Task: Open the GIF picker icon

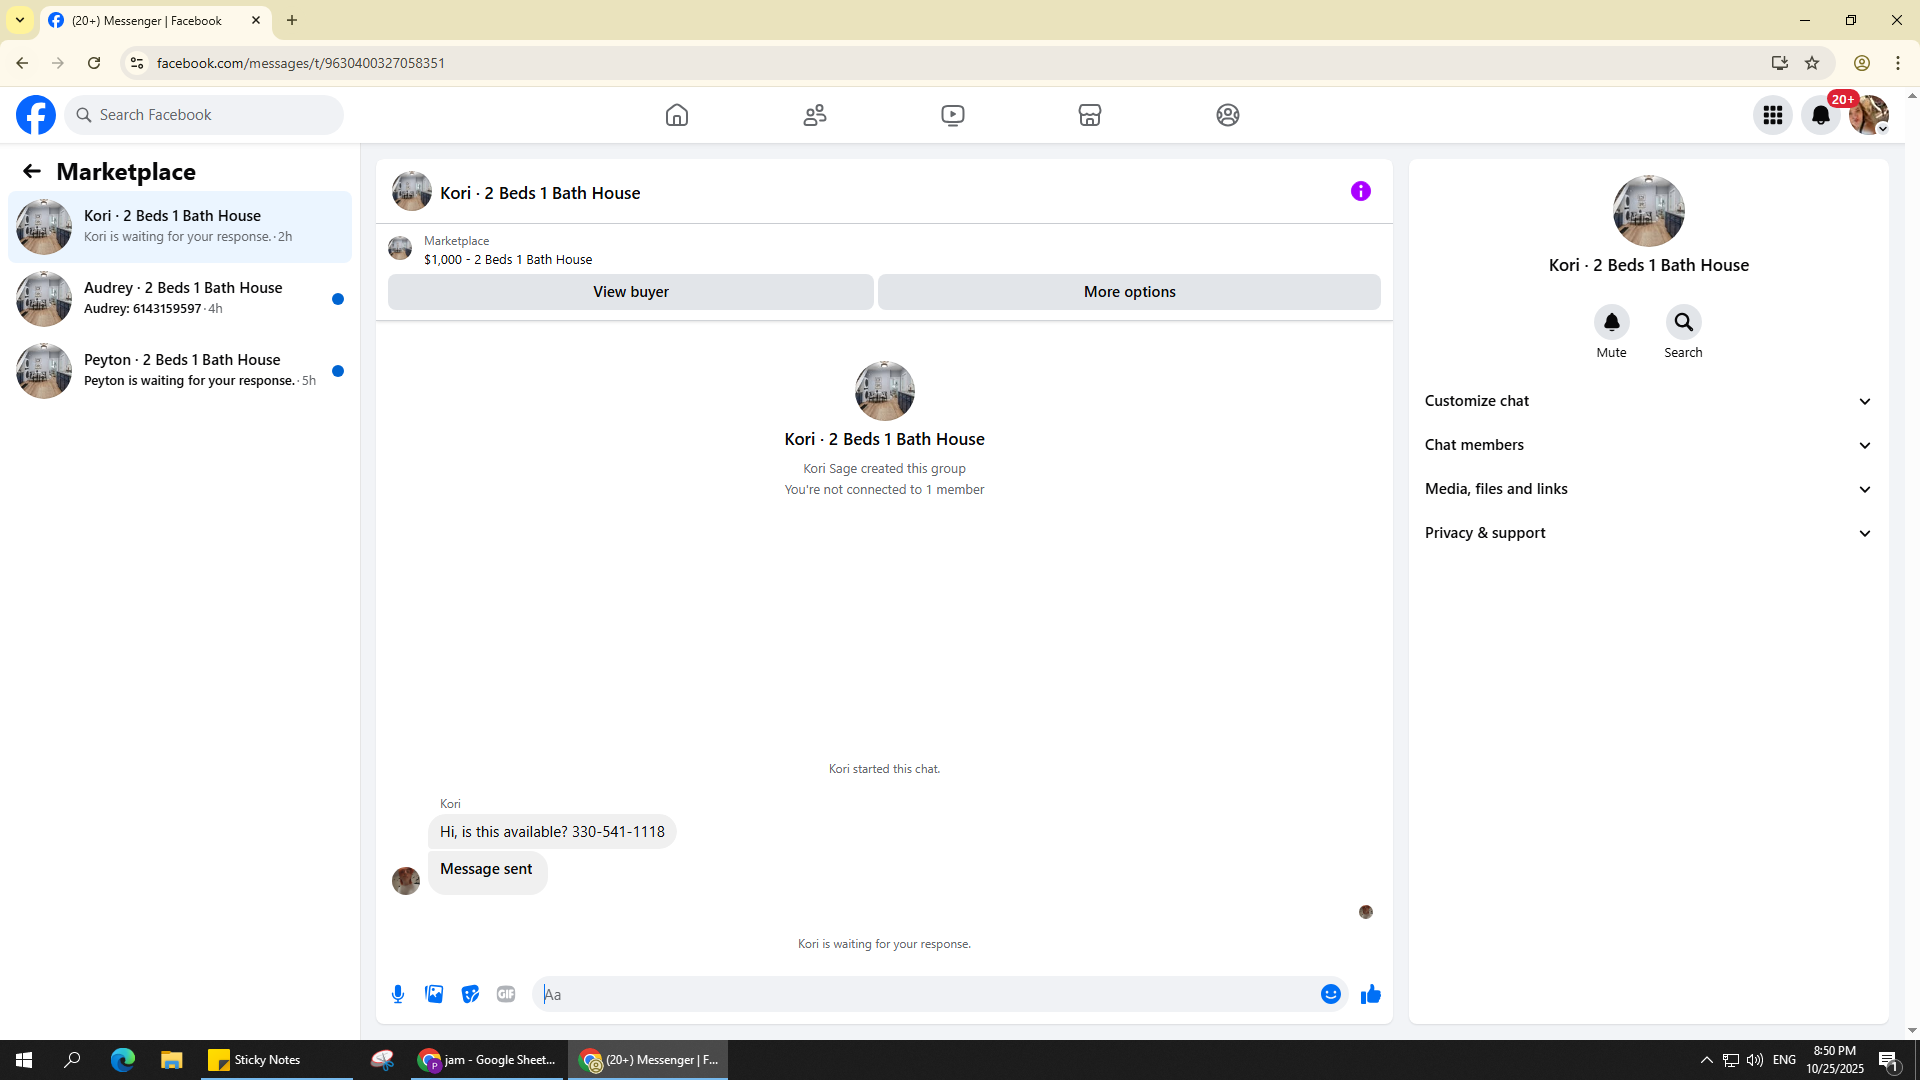Action: [x=506, y=994]
